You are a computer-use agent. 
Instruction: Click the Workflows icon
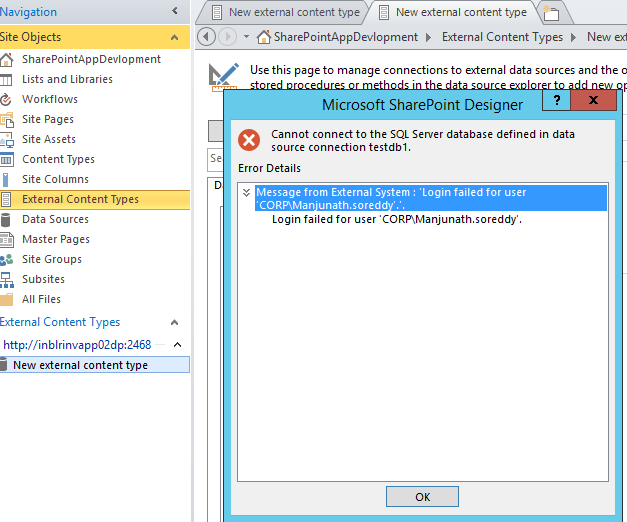[6, 100]
